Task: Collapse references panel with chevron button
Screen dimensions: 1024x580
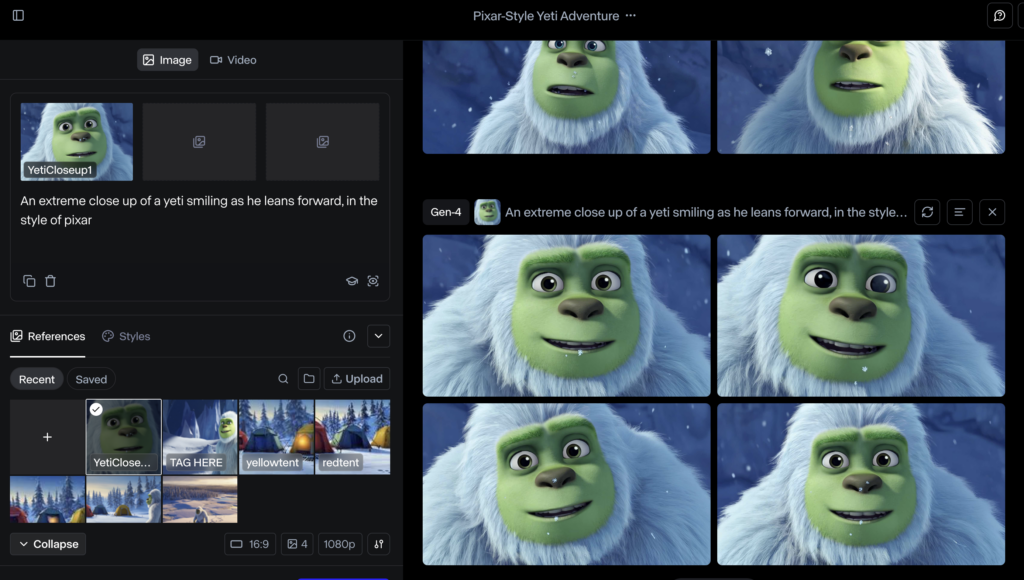Action: coord(378,336)
